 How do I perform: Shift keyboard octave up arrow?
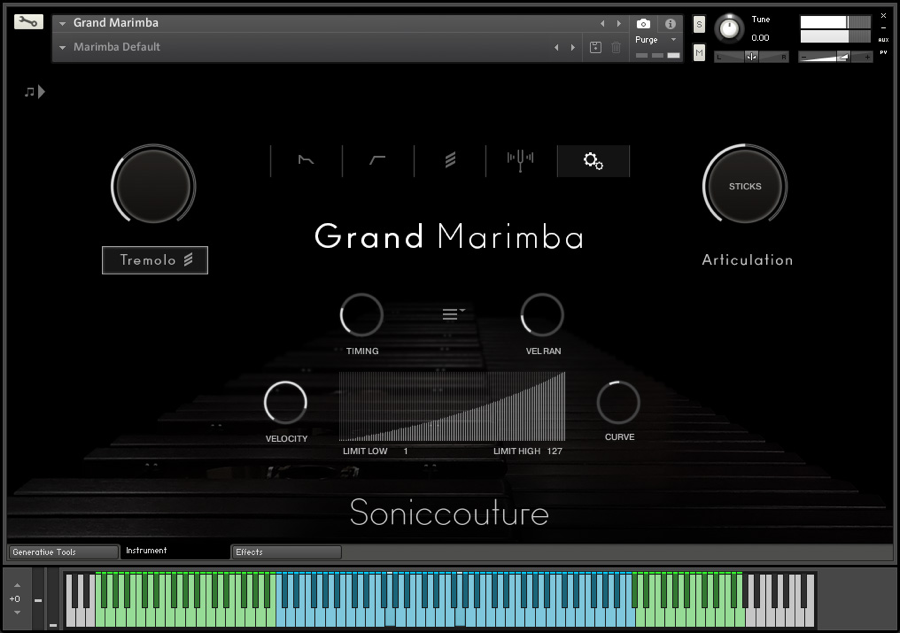(x=17, y=585)
